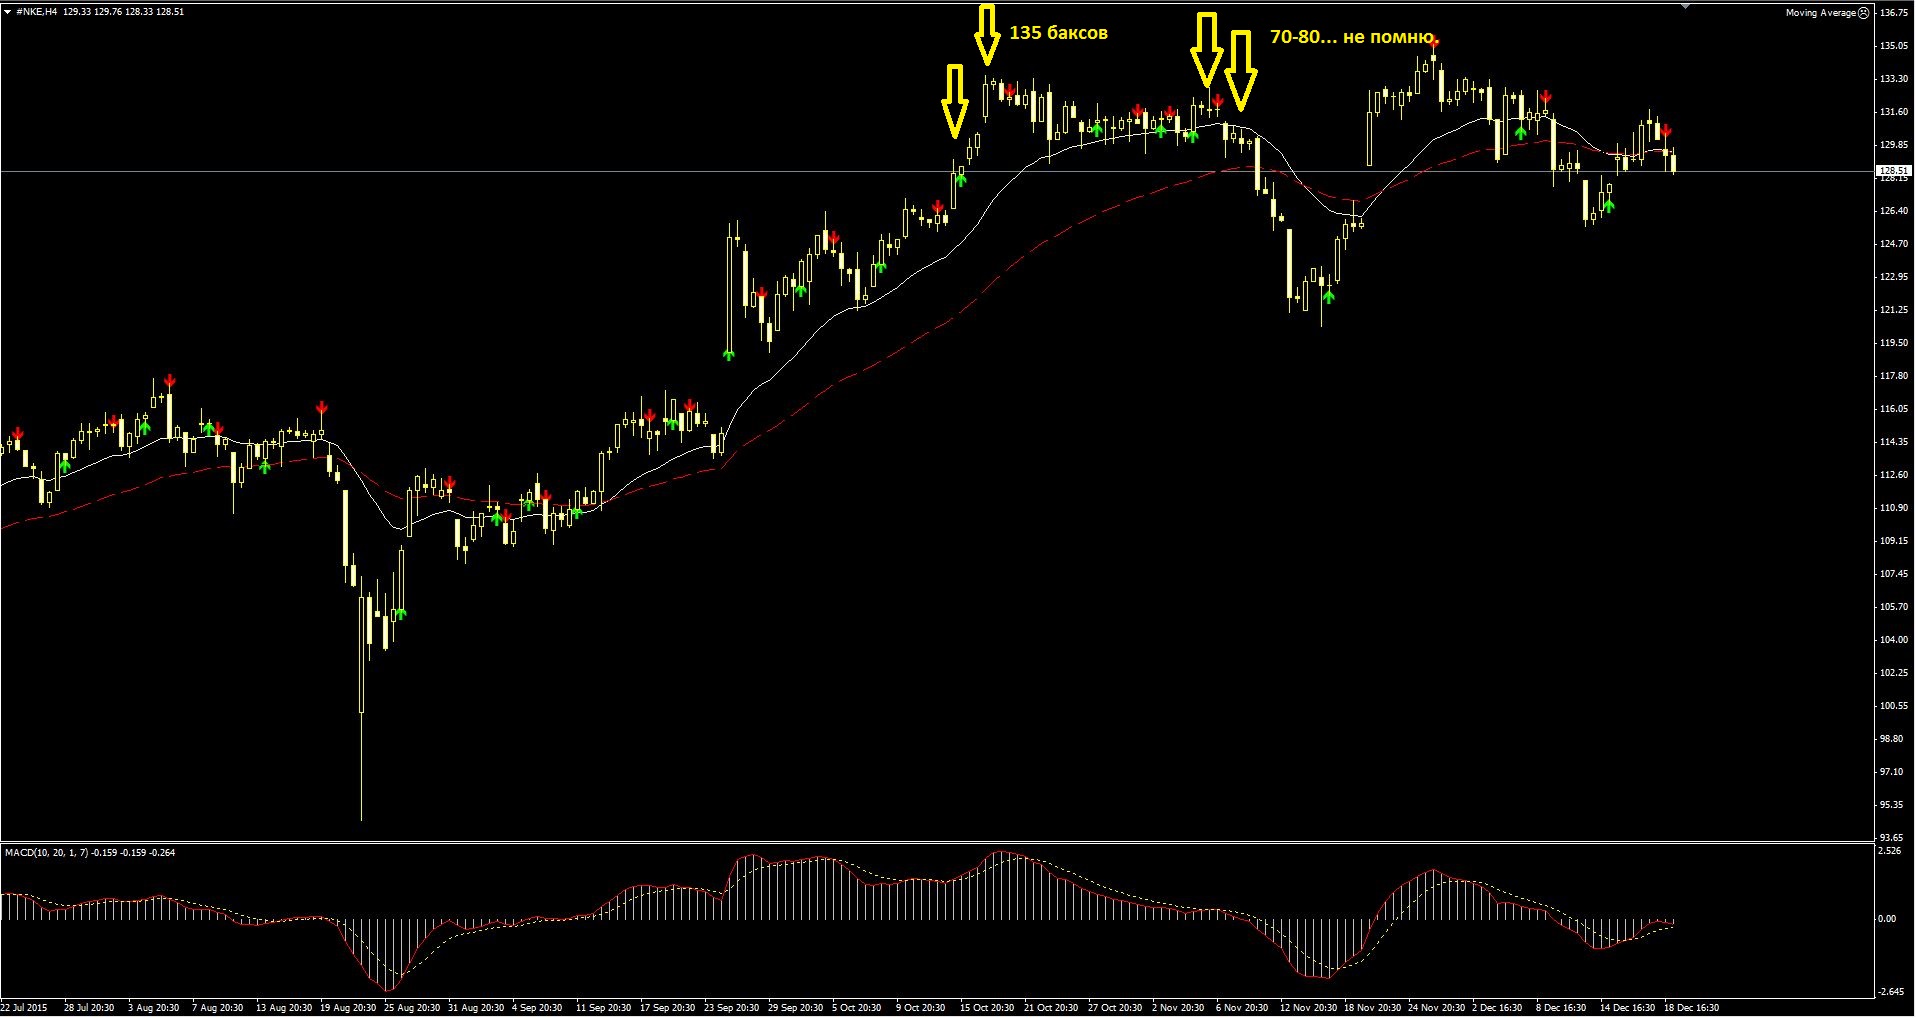Click the 13 Aug 20:30 time label
1916x1018 pixels.
tap(284, 1008)
